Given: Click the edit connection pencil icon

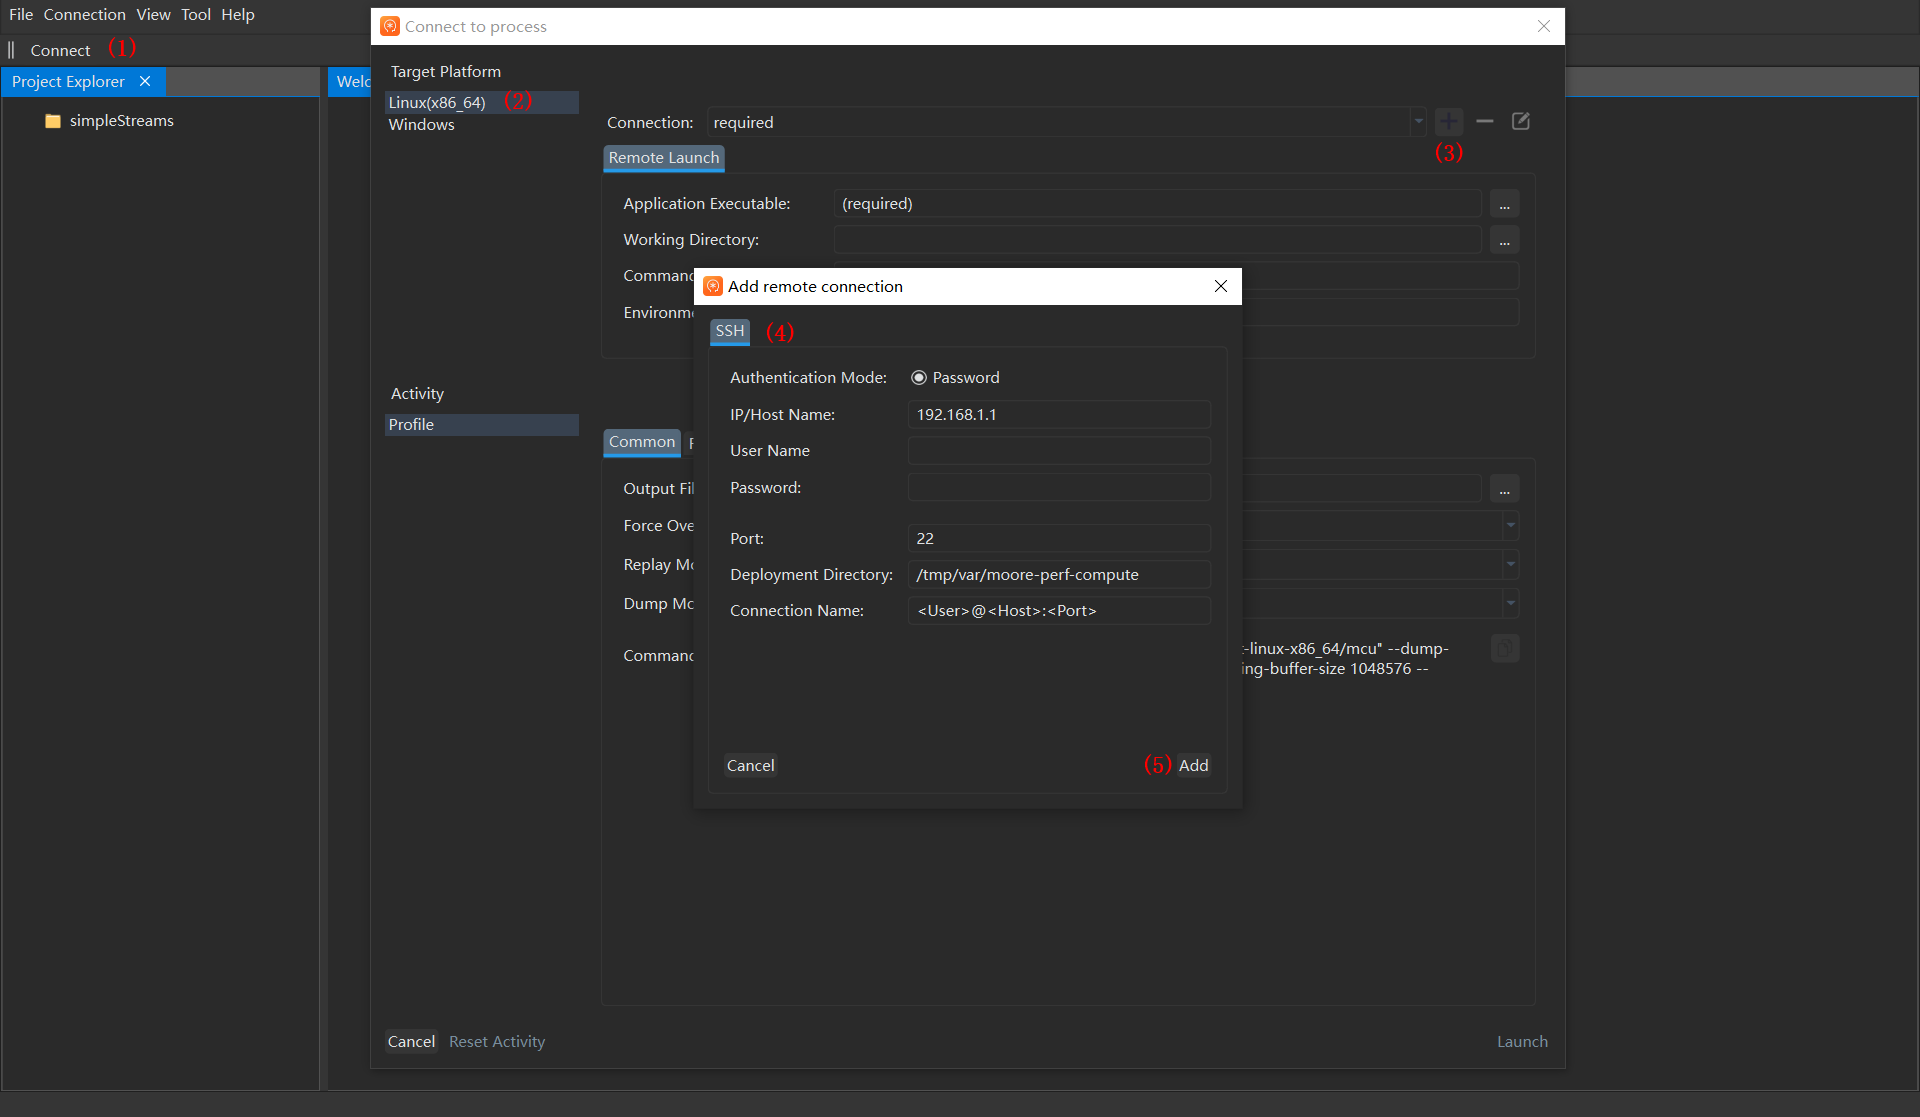Looking at the screenshot, I should [x=1520, y=122].
